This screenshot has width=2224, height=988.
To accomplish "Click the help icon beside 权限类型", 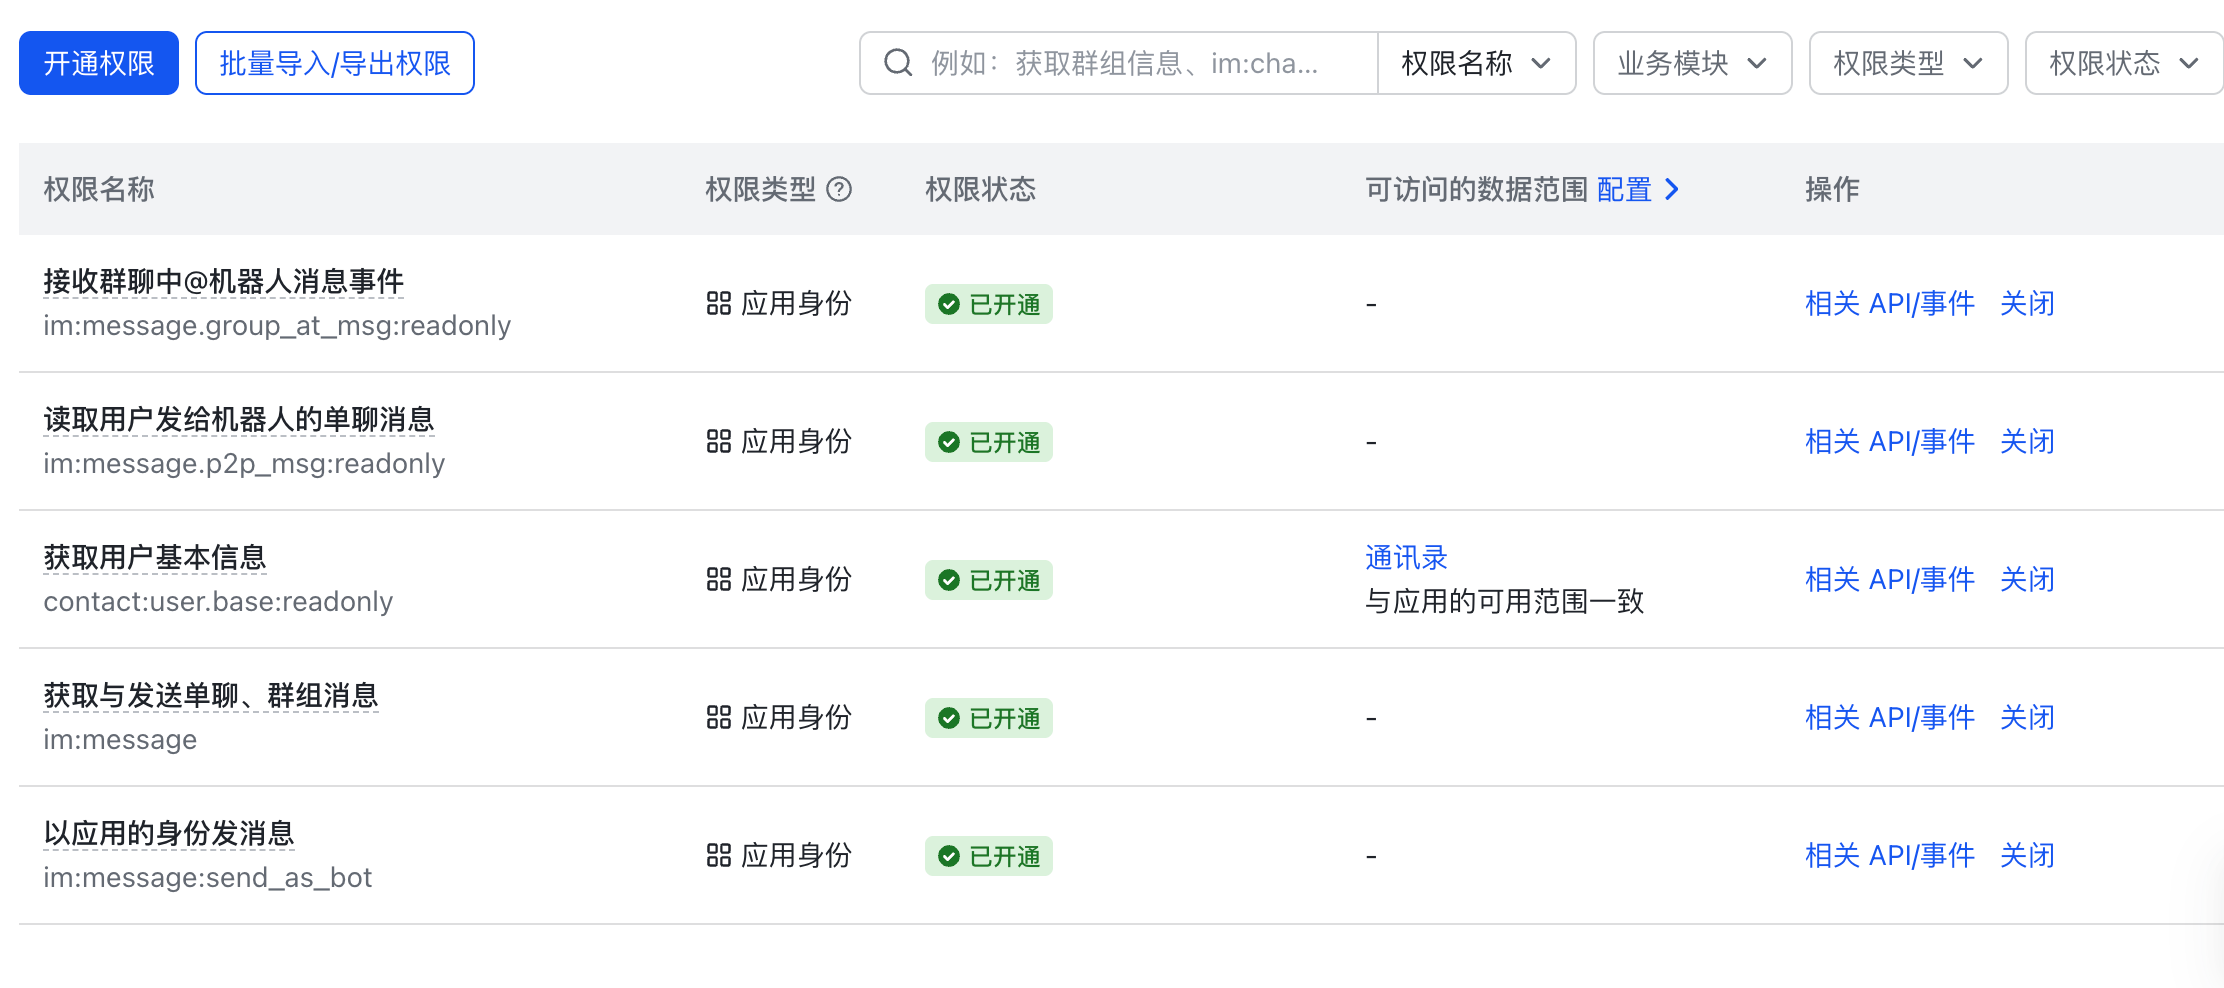I will point(839,189).
